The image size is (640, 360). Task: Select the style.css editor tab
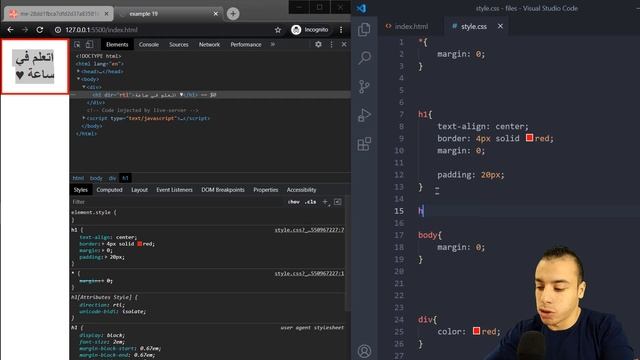coord(473,27)
